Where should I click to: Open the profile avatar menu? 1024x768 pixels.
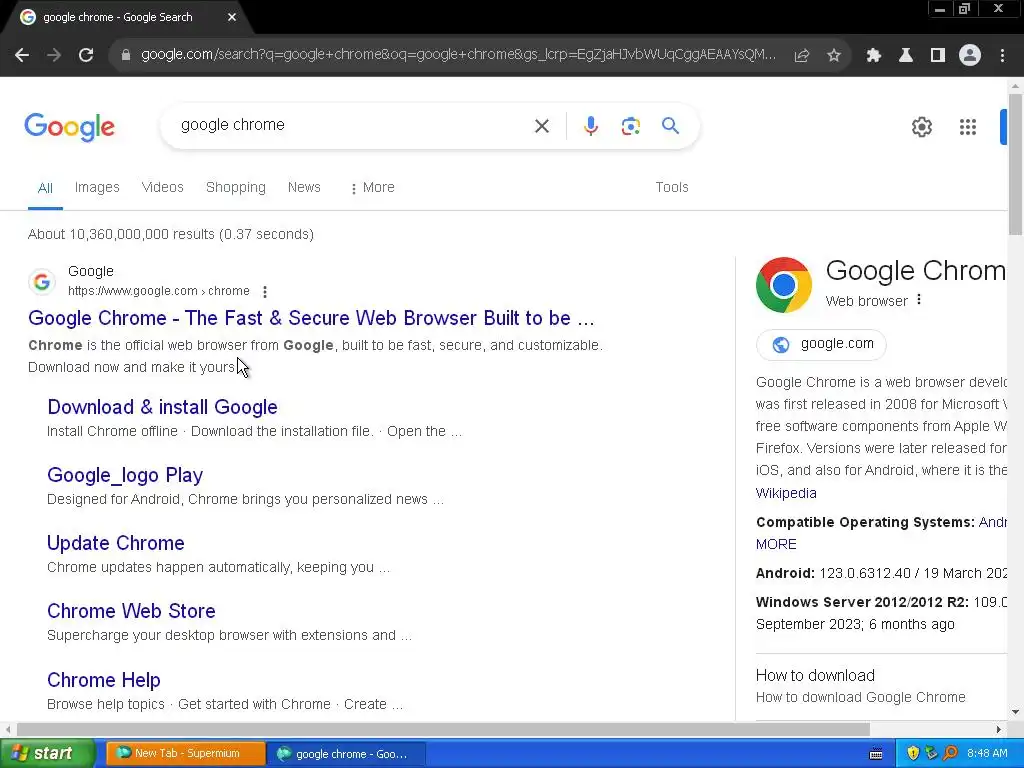[970, 56]
